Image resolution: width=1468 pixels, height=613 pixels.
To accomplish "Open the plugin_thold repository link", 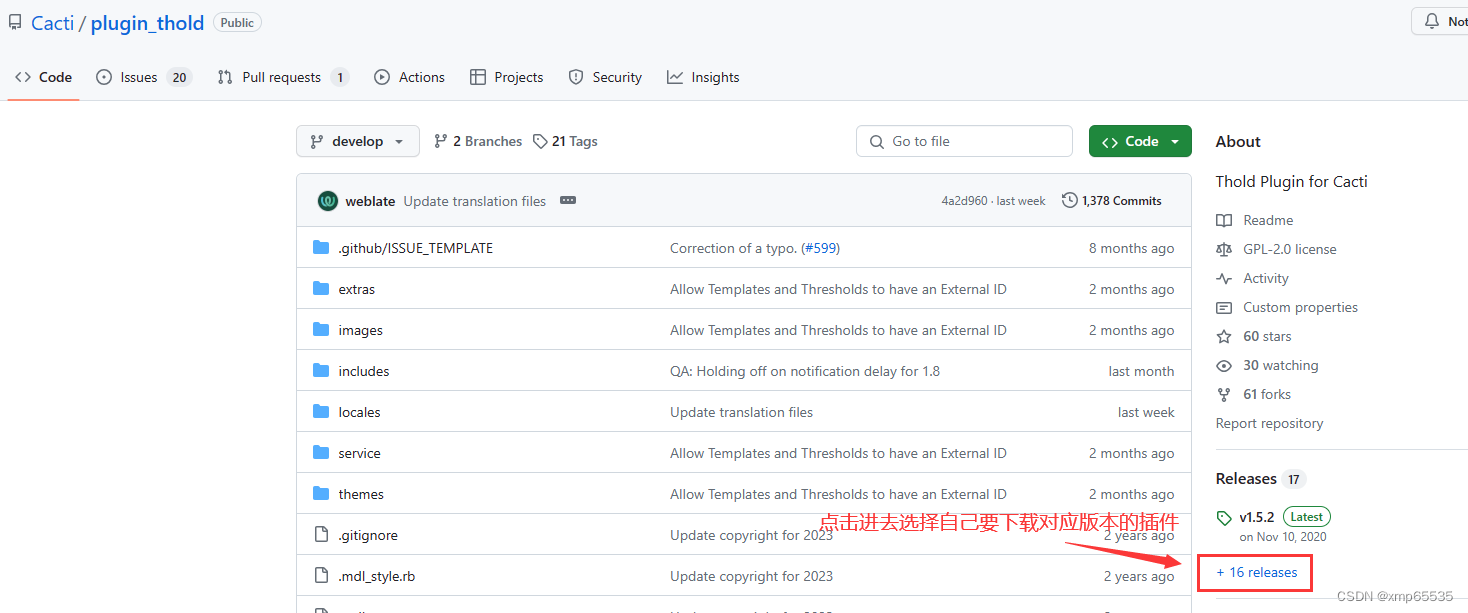I will tap(147, 23).
